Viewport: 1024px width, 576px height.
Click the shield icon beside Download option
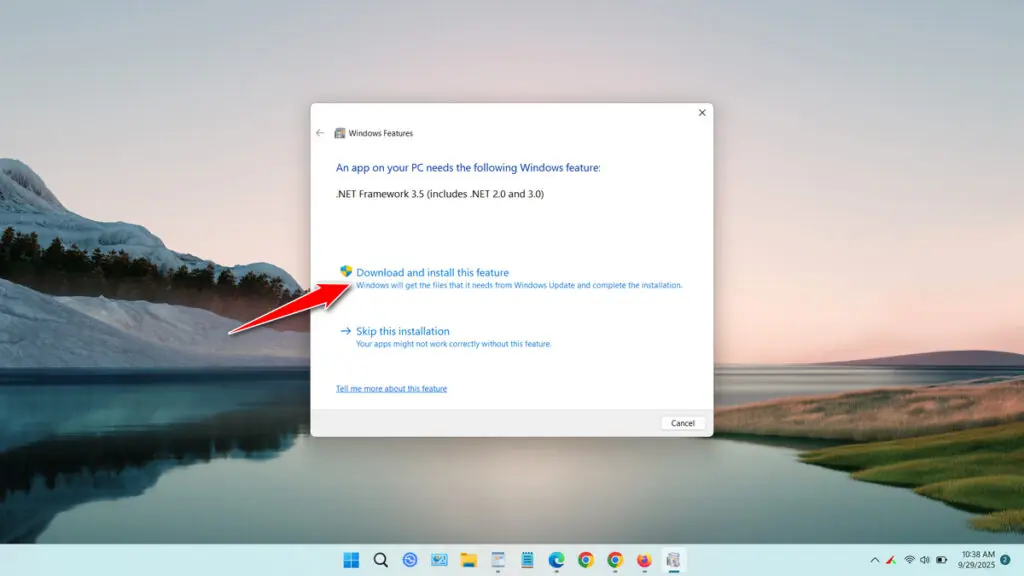pyautogui.click(x=348, y=272)
